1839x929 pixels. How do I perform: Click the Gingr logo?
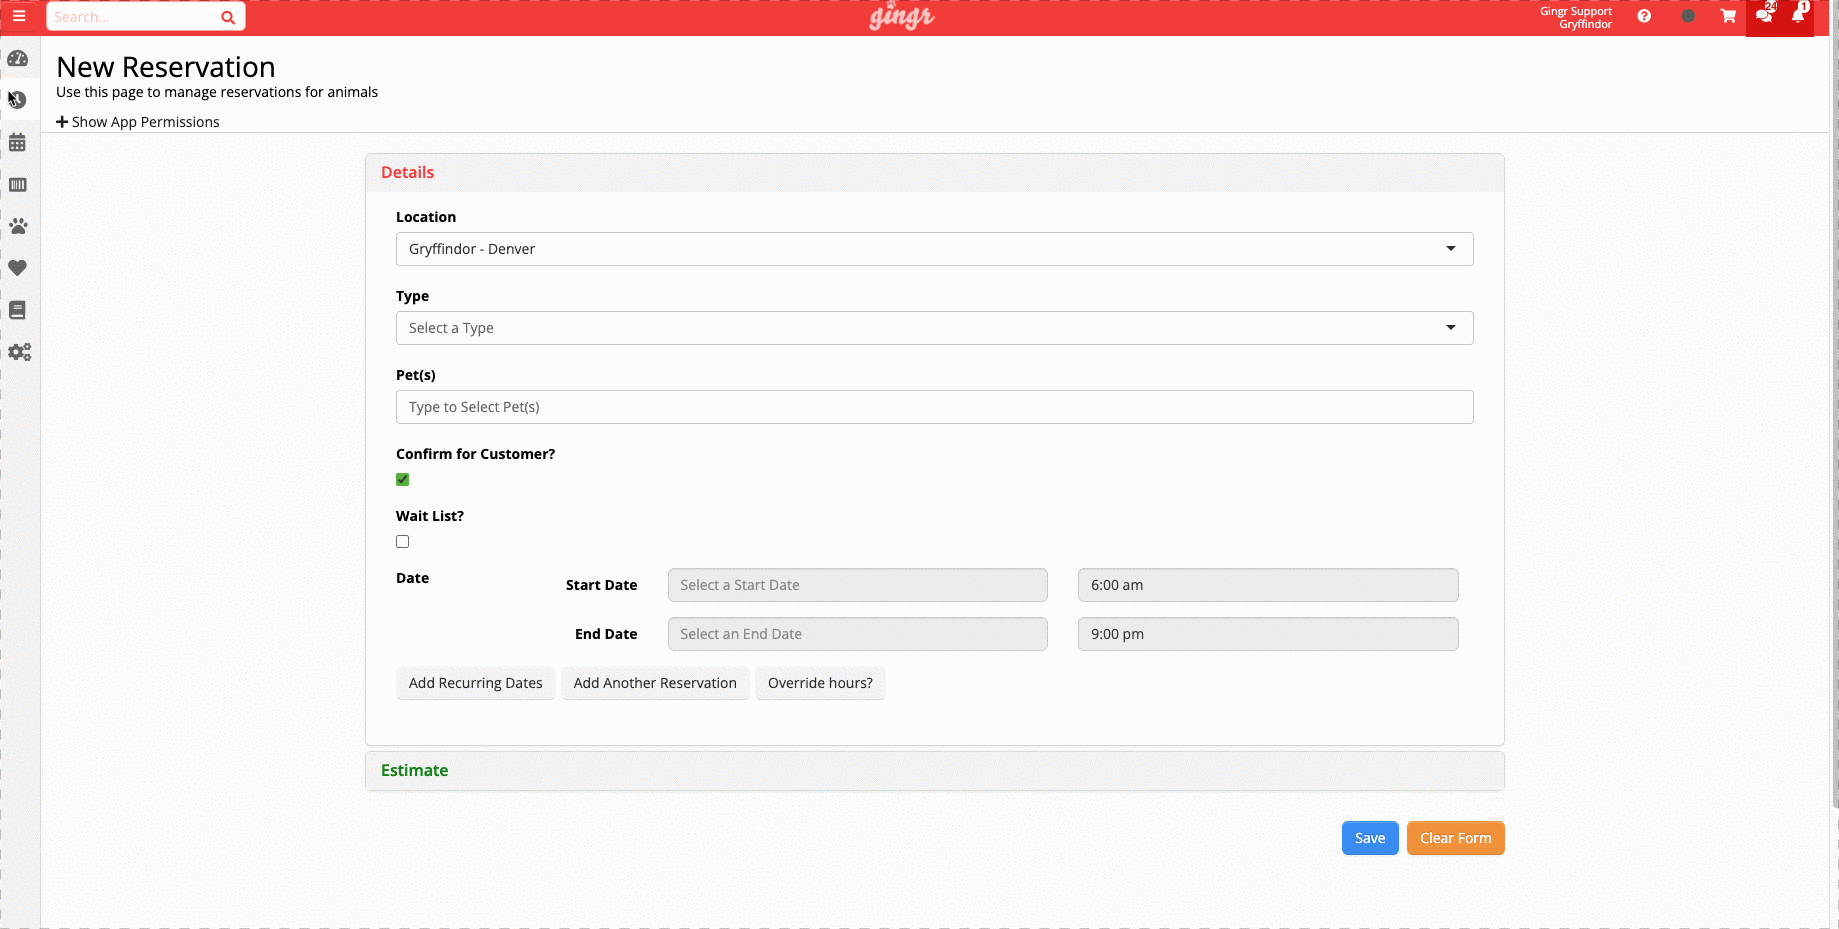pos(901,16)
